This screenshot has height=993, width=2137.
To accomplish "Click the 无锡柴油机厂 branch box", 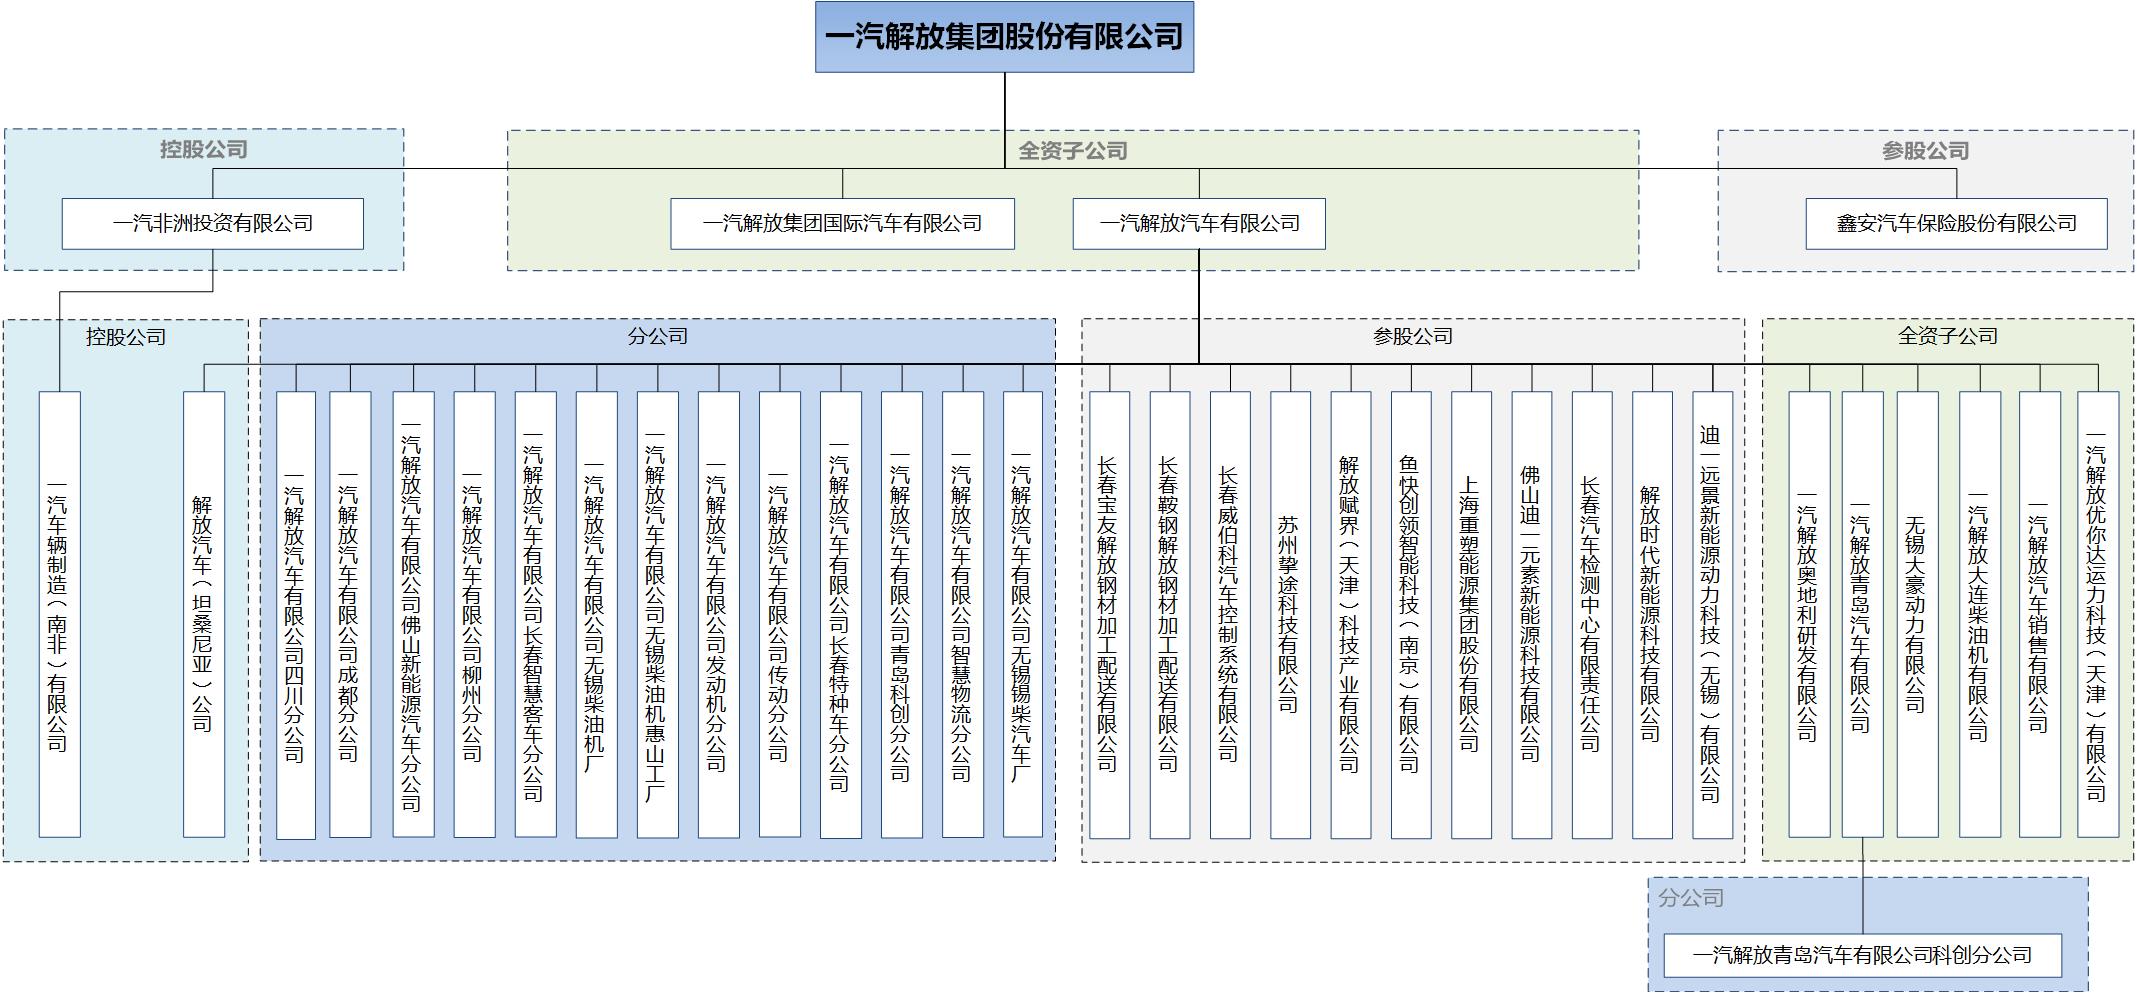I will pyautogui.click(x=596, y=614).
